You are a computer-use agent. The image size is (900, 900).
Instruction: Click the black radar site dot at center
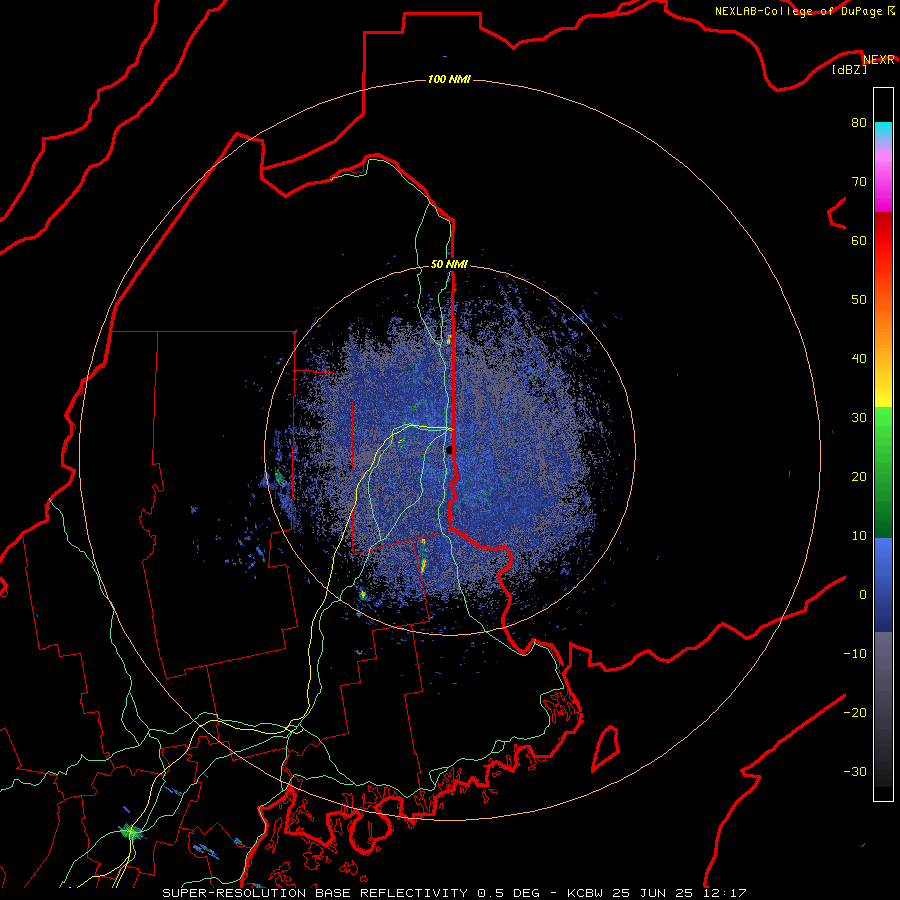(x=449, y=450)
